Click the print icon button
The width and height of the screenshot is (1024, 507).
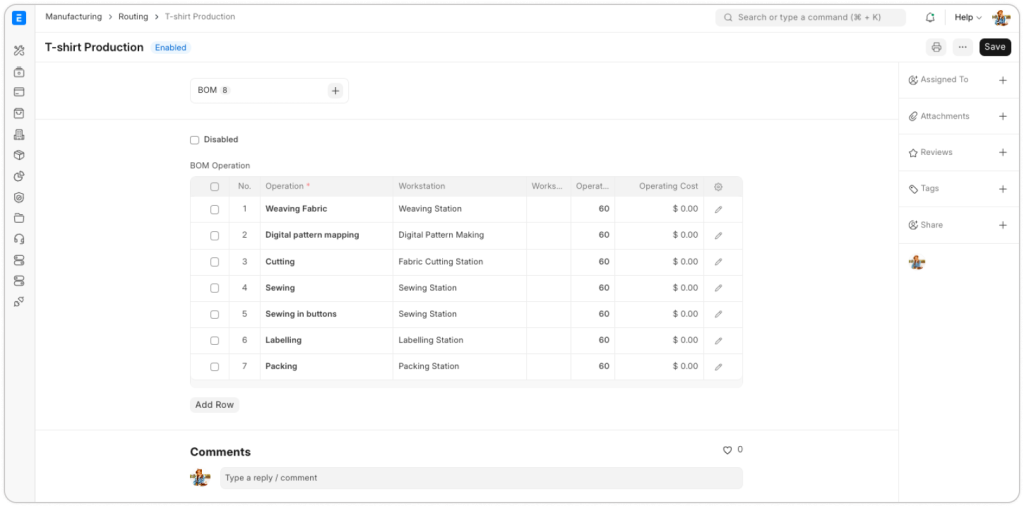tap(936, 47)
